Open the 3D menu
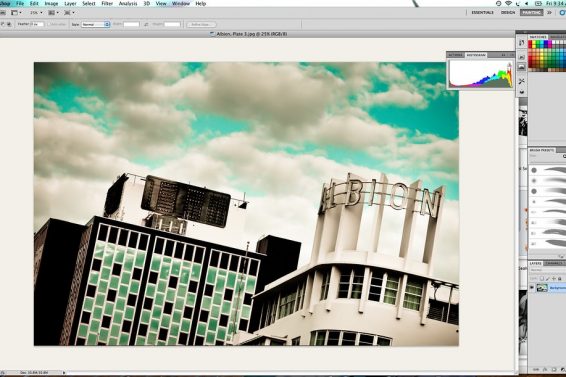The height and width of the screenshot is (377, 566). 147,4
